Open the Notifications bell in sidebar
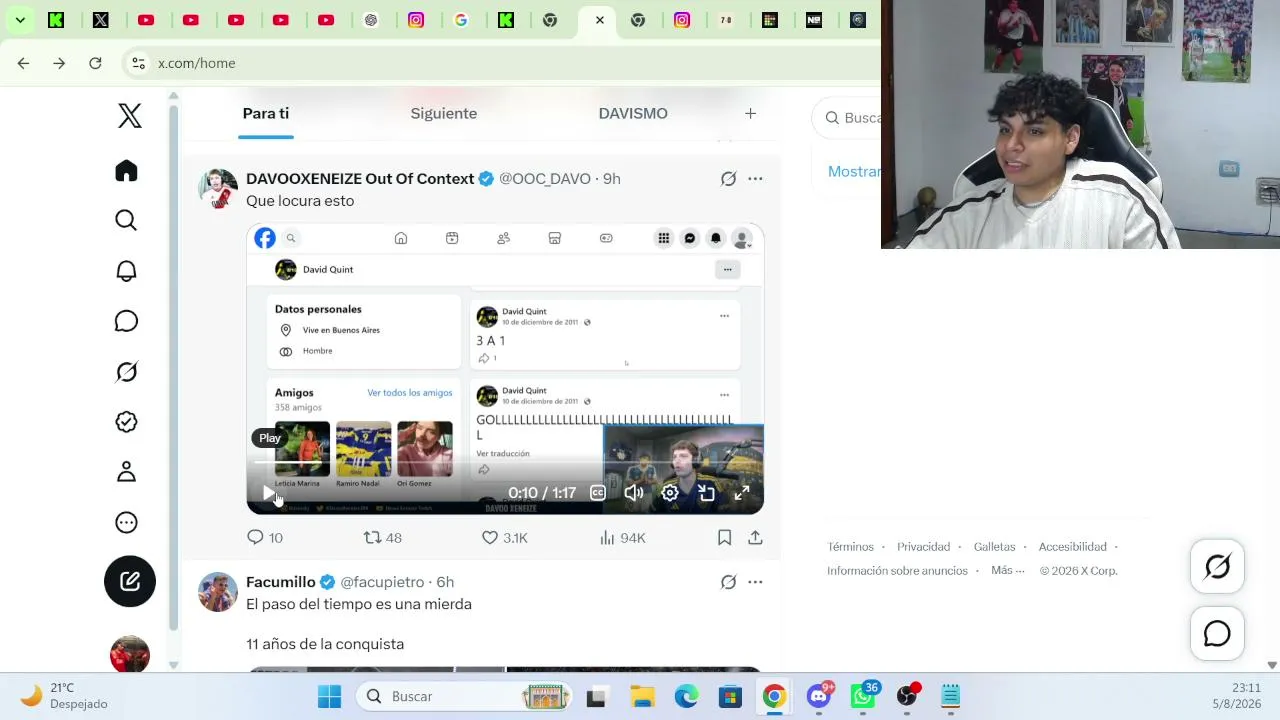 click(x=126, y=271)
